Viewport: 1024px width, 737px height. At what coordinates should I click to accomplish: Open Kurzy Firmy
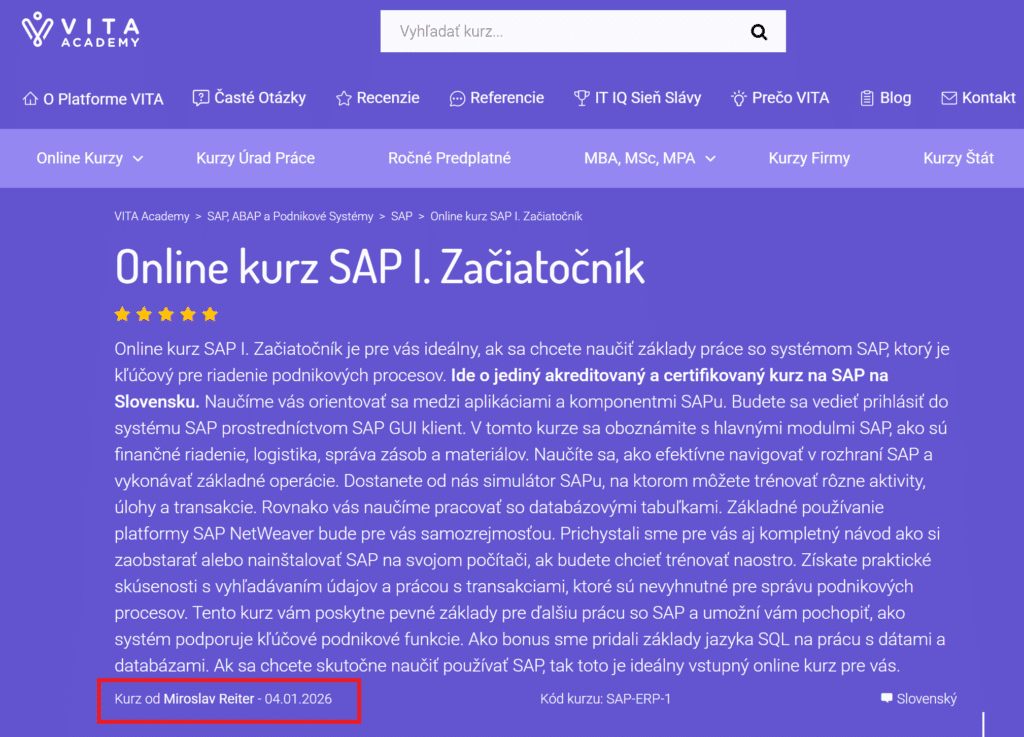click(x=809, y=158)
